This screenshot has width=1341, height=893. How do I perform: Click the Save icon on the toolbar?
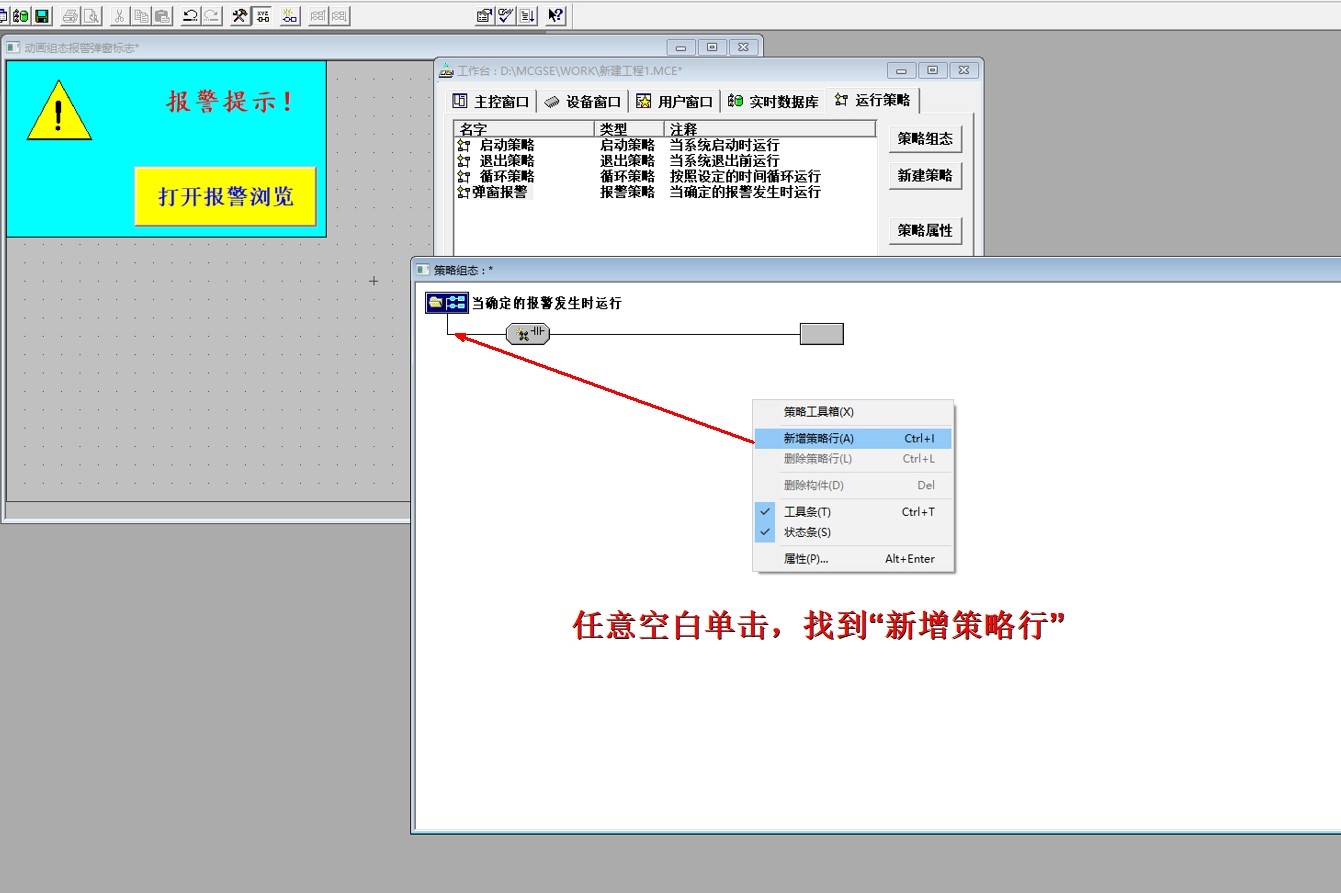click(x=40, y=15)
